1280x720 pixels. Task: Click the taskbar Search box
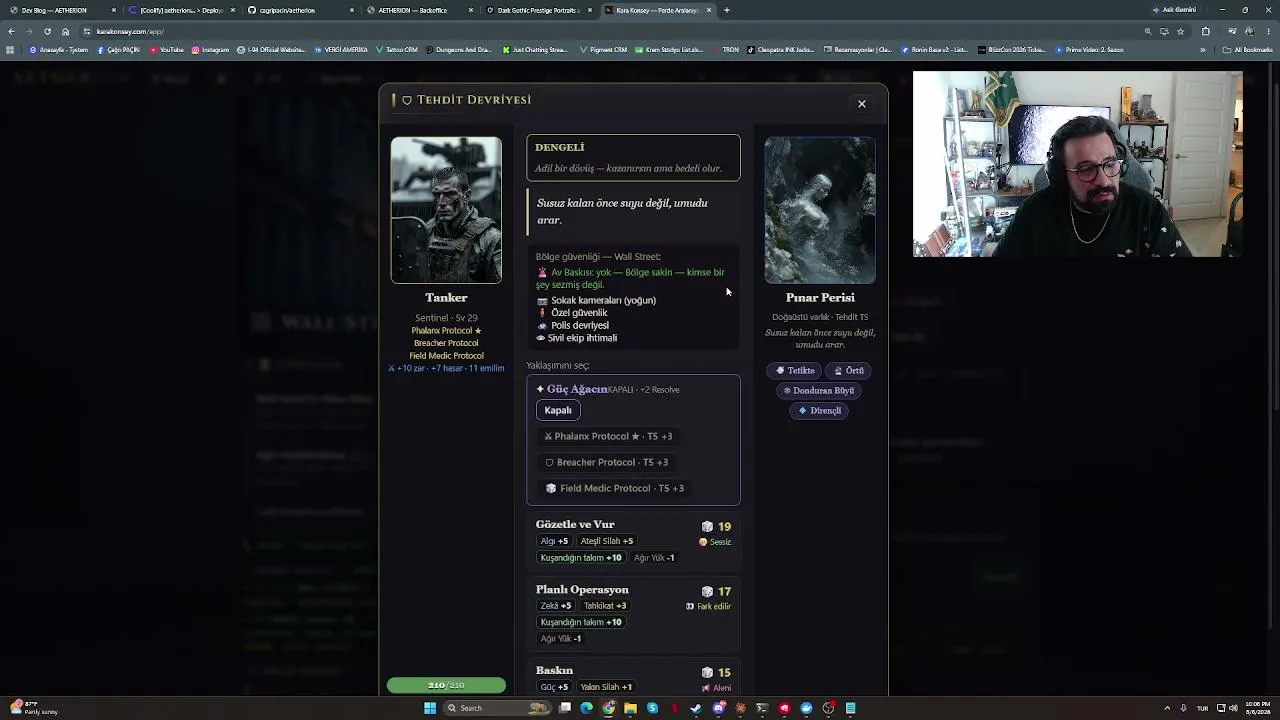coord(497,708)
